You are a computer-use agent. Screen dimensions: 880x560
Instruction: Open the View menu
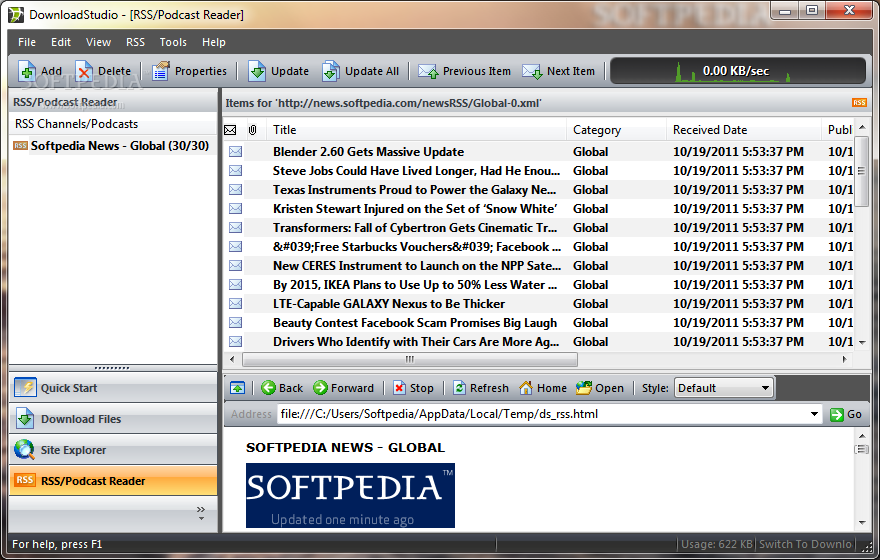(x=98, y=42)
